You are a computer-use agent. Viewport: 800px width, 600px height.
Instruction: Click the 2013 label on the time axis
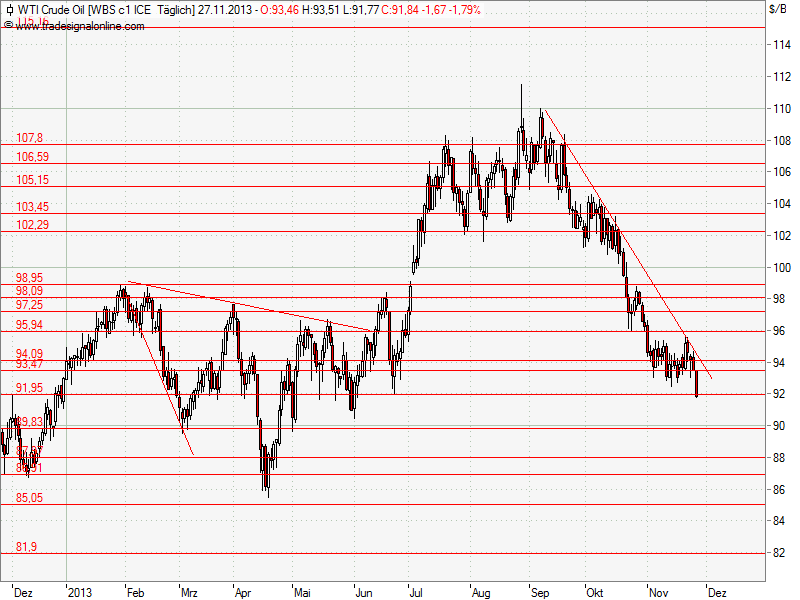(x=80, y=592)
